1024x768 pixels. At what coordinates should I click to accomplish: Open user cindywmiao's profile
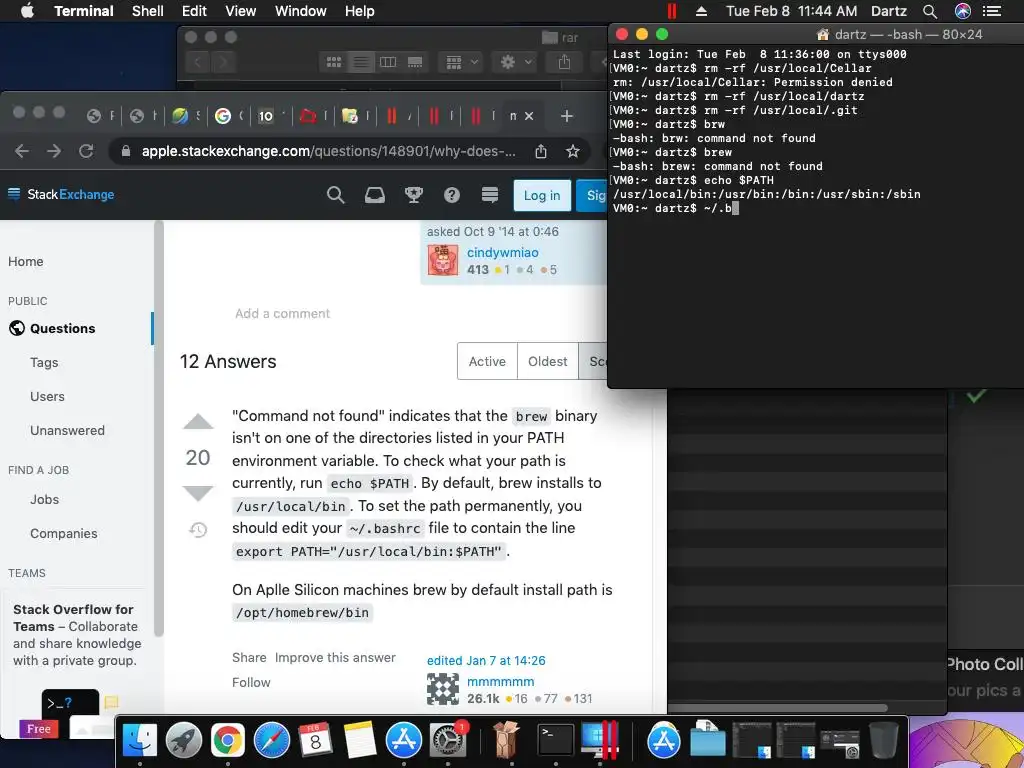coord(502,252)
